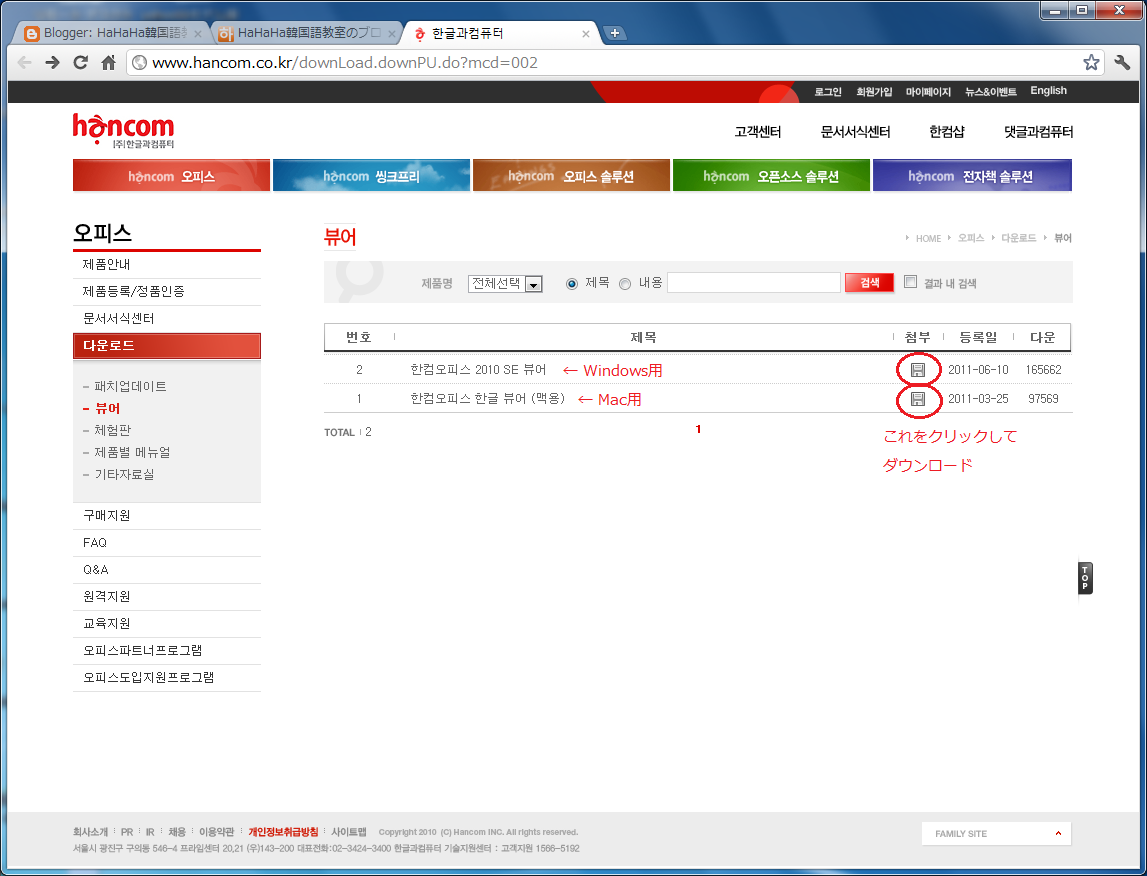Click the browser Back arrow
This screenshot has width=1147, height=876.
tap(24, 63)
